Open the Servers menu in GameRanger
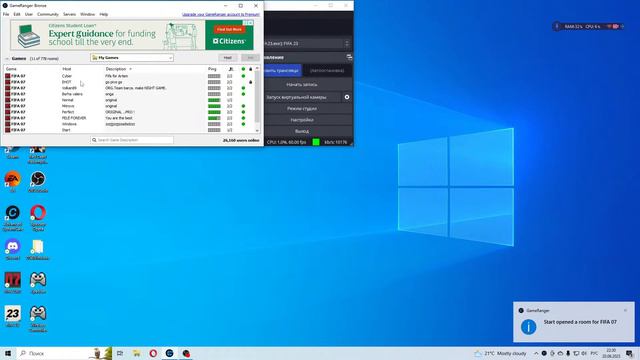This screenshot has width=640, height=360. [x=69, y=14]
